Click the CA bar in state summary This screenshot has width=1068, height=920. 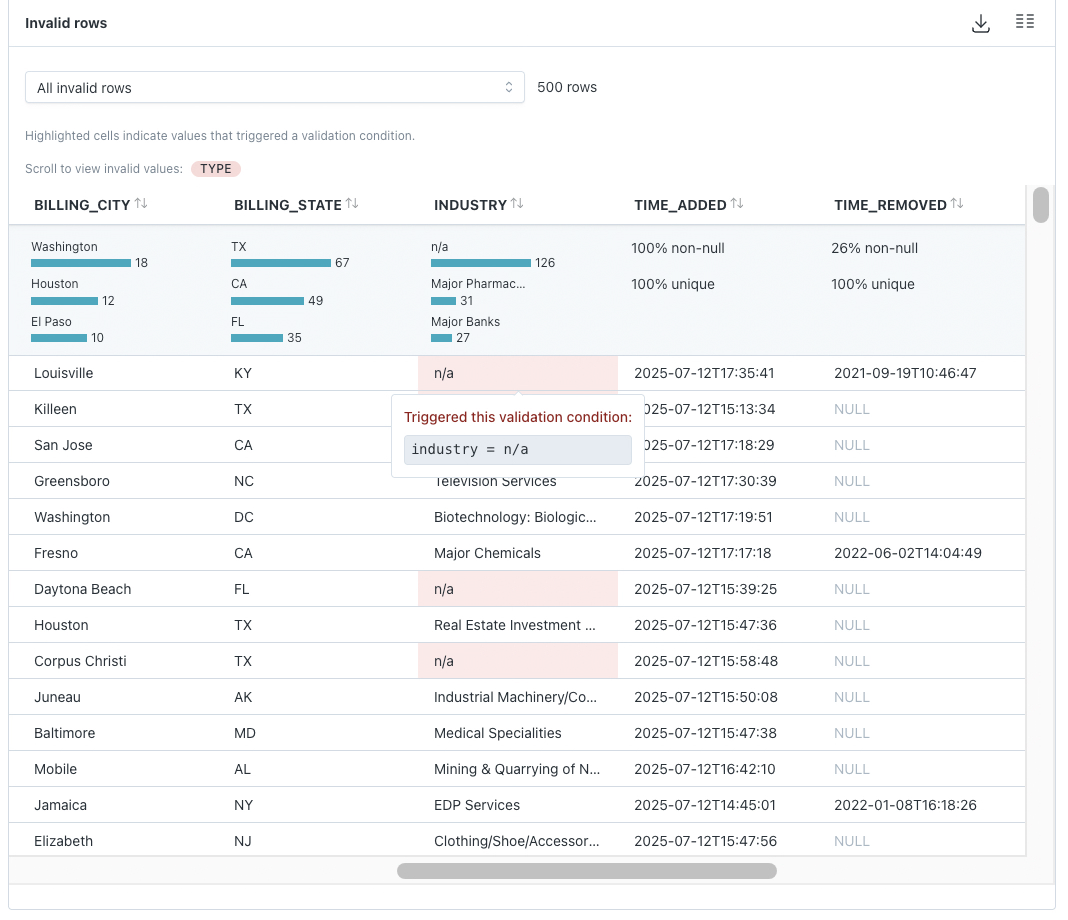point(268,301)
